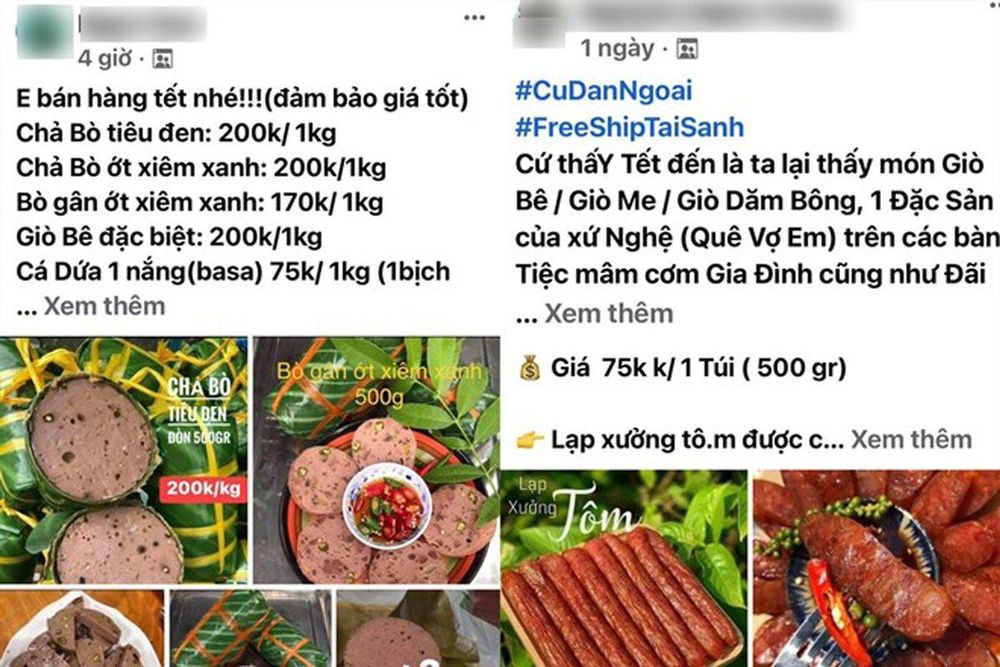The width and height of the screenshot is (1000, 667).
Task: Open the #FreeShipTaiSanh hashtag
Action: click(629, 128)
